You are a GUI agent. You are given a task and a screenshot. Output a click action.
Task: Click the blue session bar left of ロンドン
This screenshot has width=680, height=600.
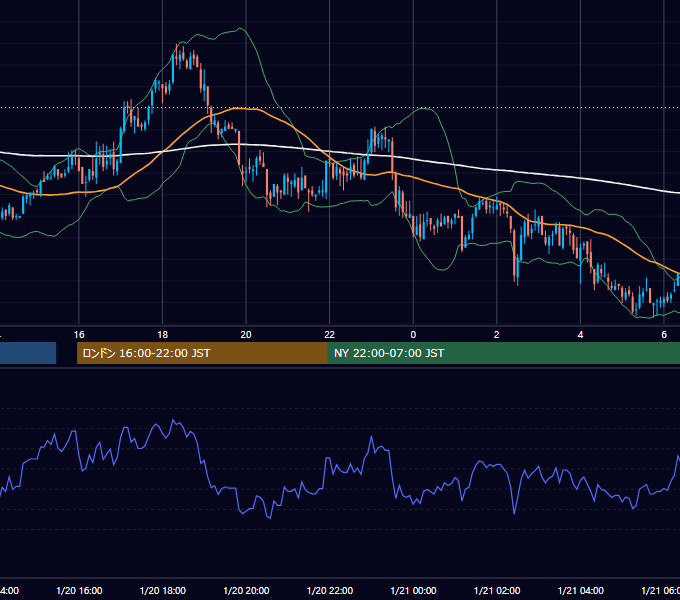[28, 353]
